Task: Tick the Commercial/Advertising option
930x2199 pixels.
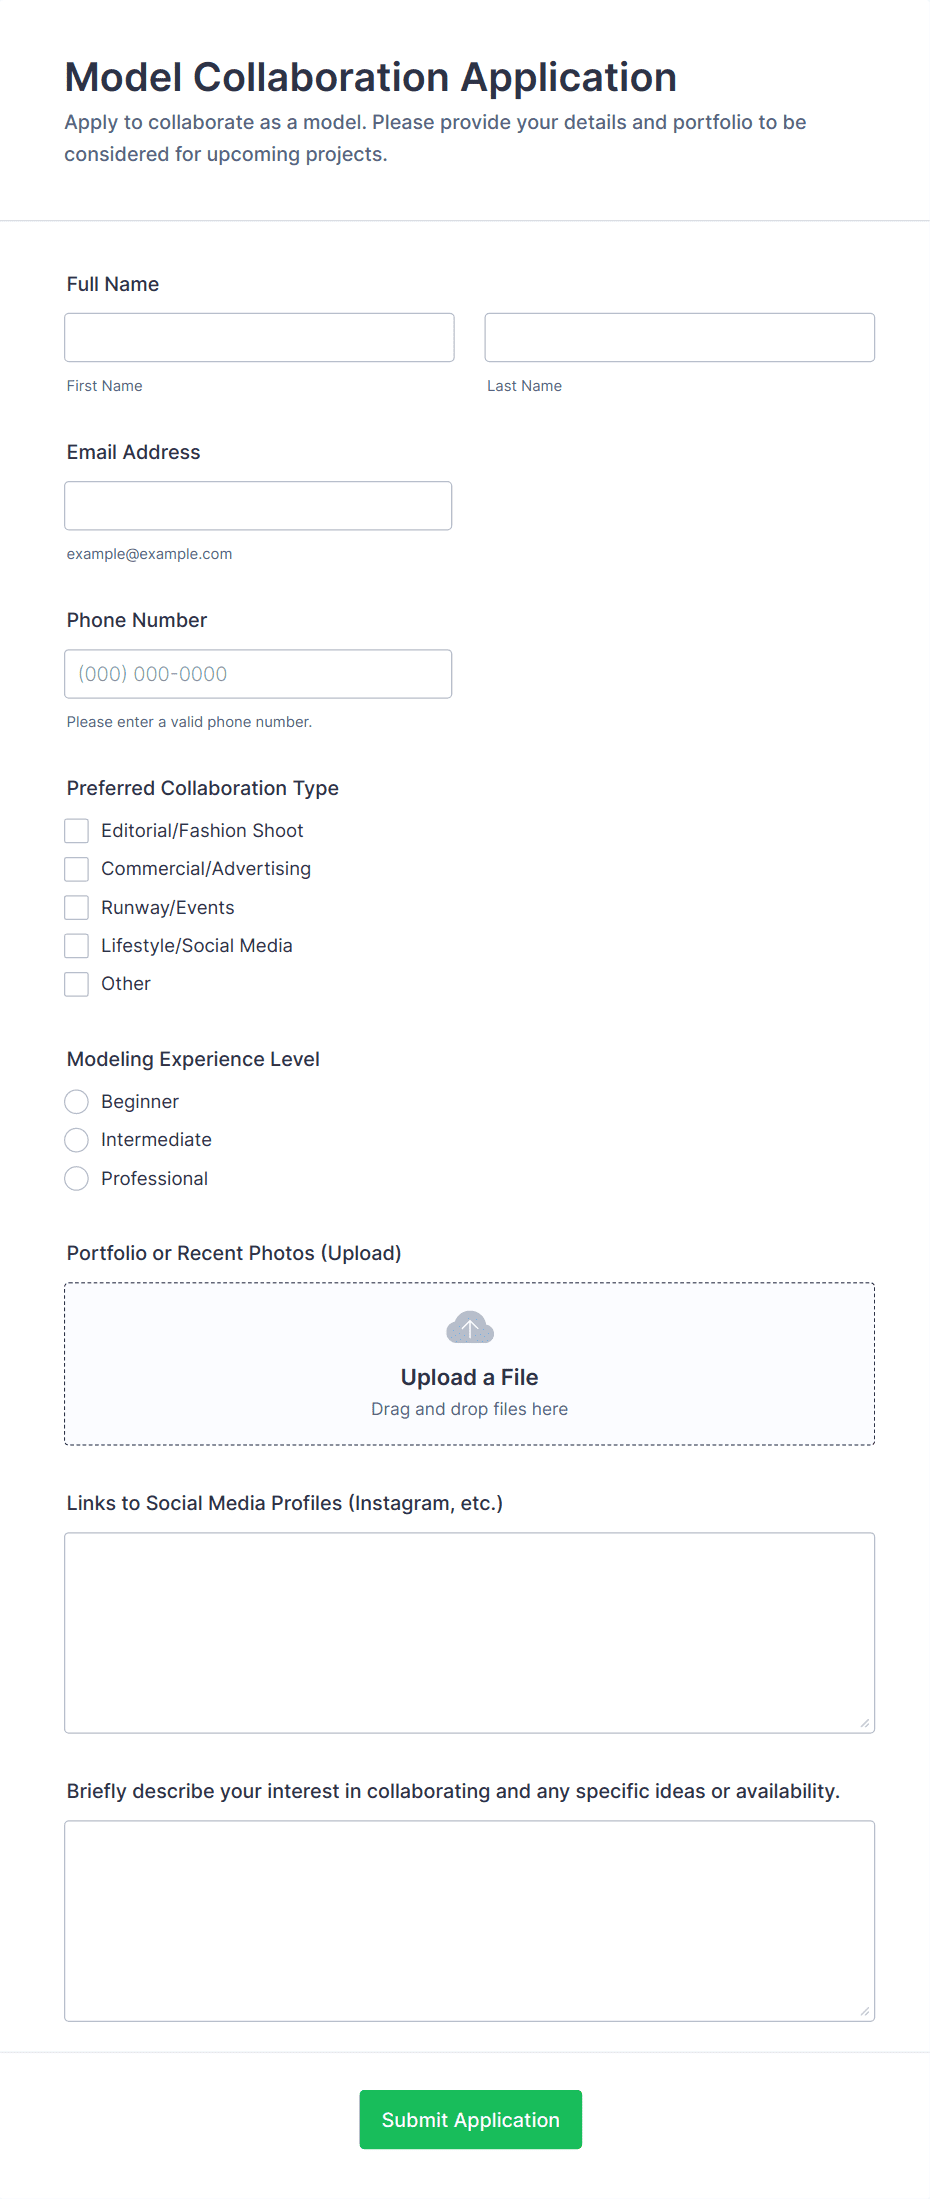Action: 77,869
